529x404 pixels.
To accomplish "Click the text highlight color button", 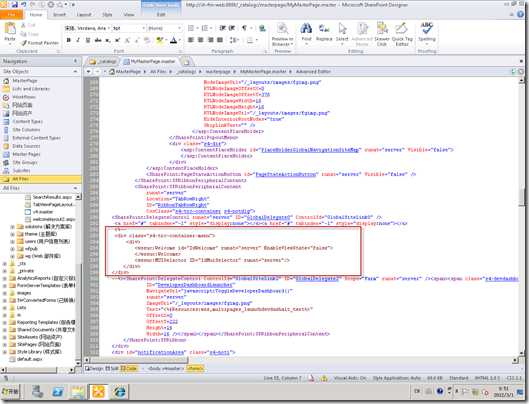I will [159, 40].
